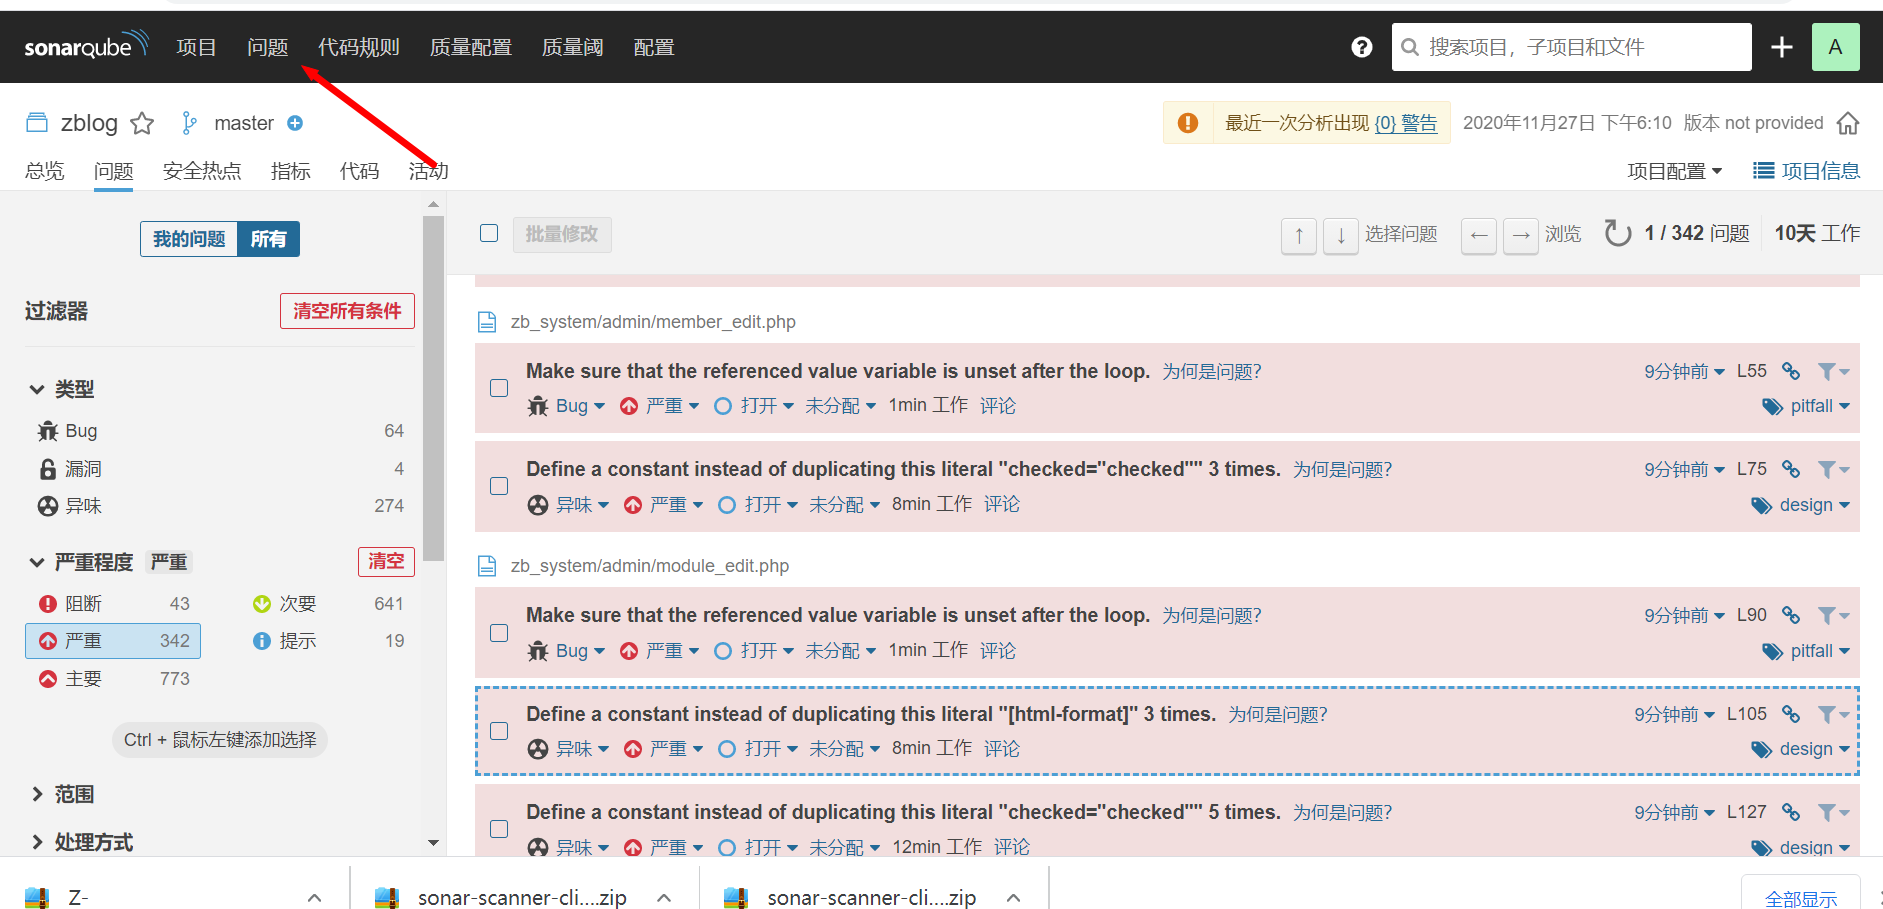Open 项目信息 link
The image size is (1883, 909).
[1807, 171]
